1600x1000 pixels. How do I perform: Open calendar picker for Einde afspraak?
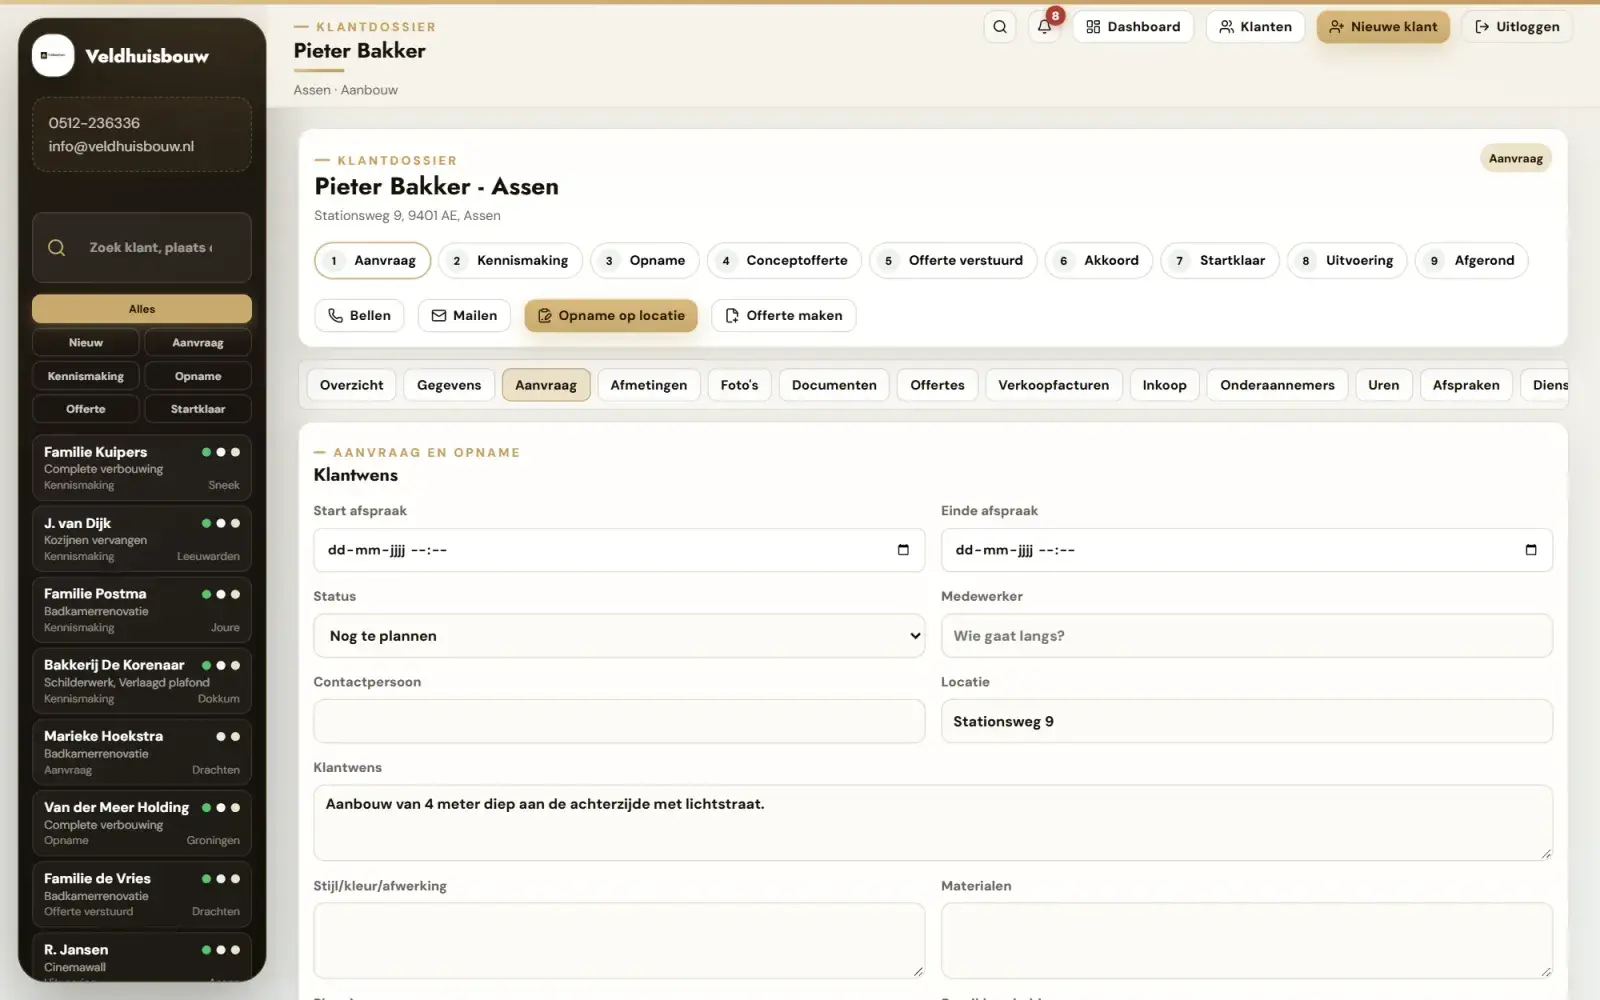click(1531, 550)
